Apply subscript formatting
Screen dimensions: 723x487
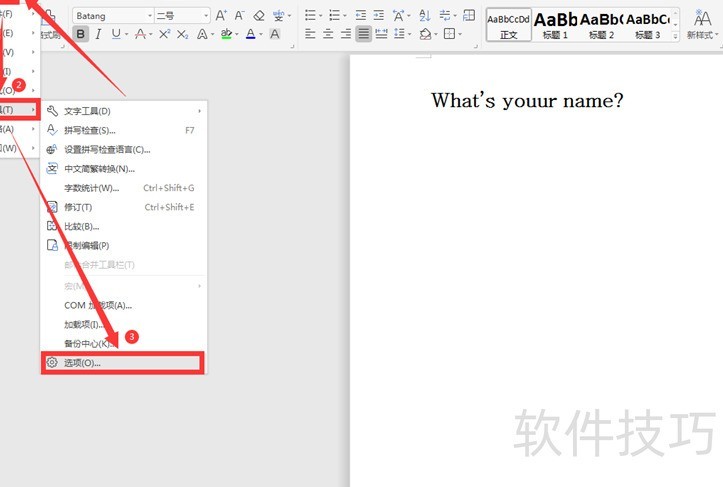(183, 34)
